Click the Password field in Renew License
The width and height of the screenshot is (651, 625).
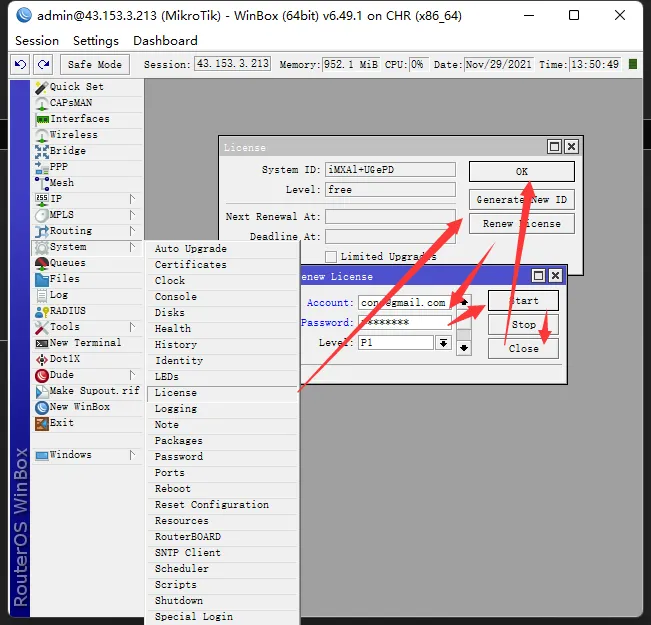point(404,323)
